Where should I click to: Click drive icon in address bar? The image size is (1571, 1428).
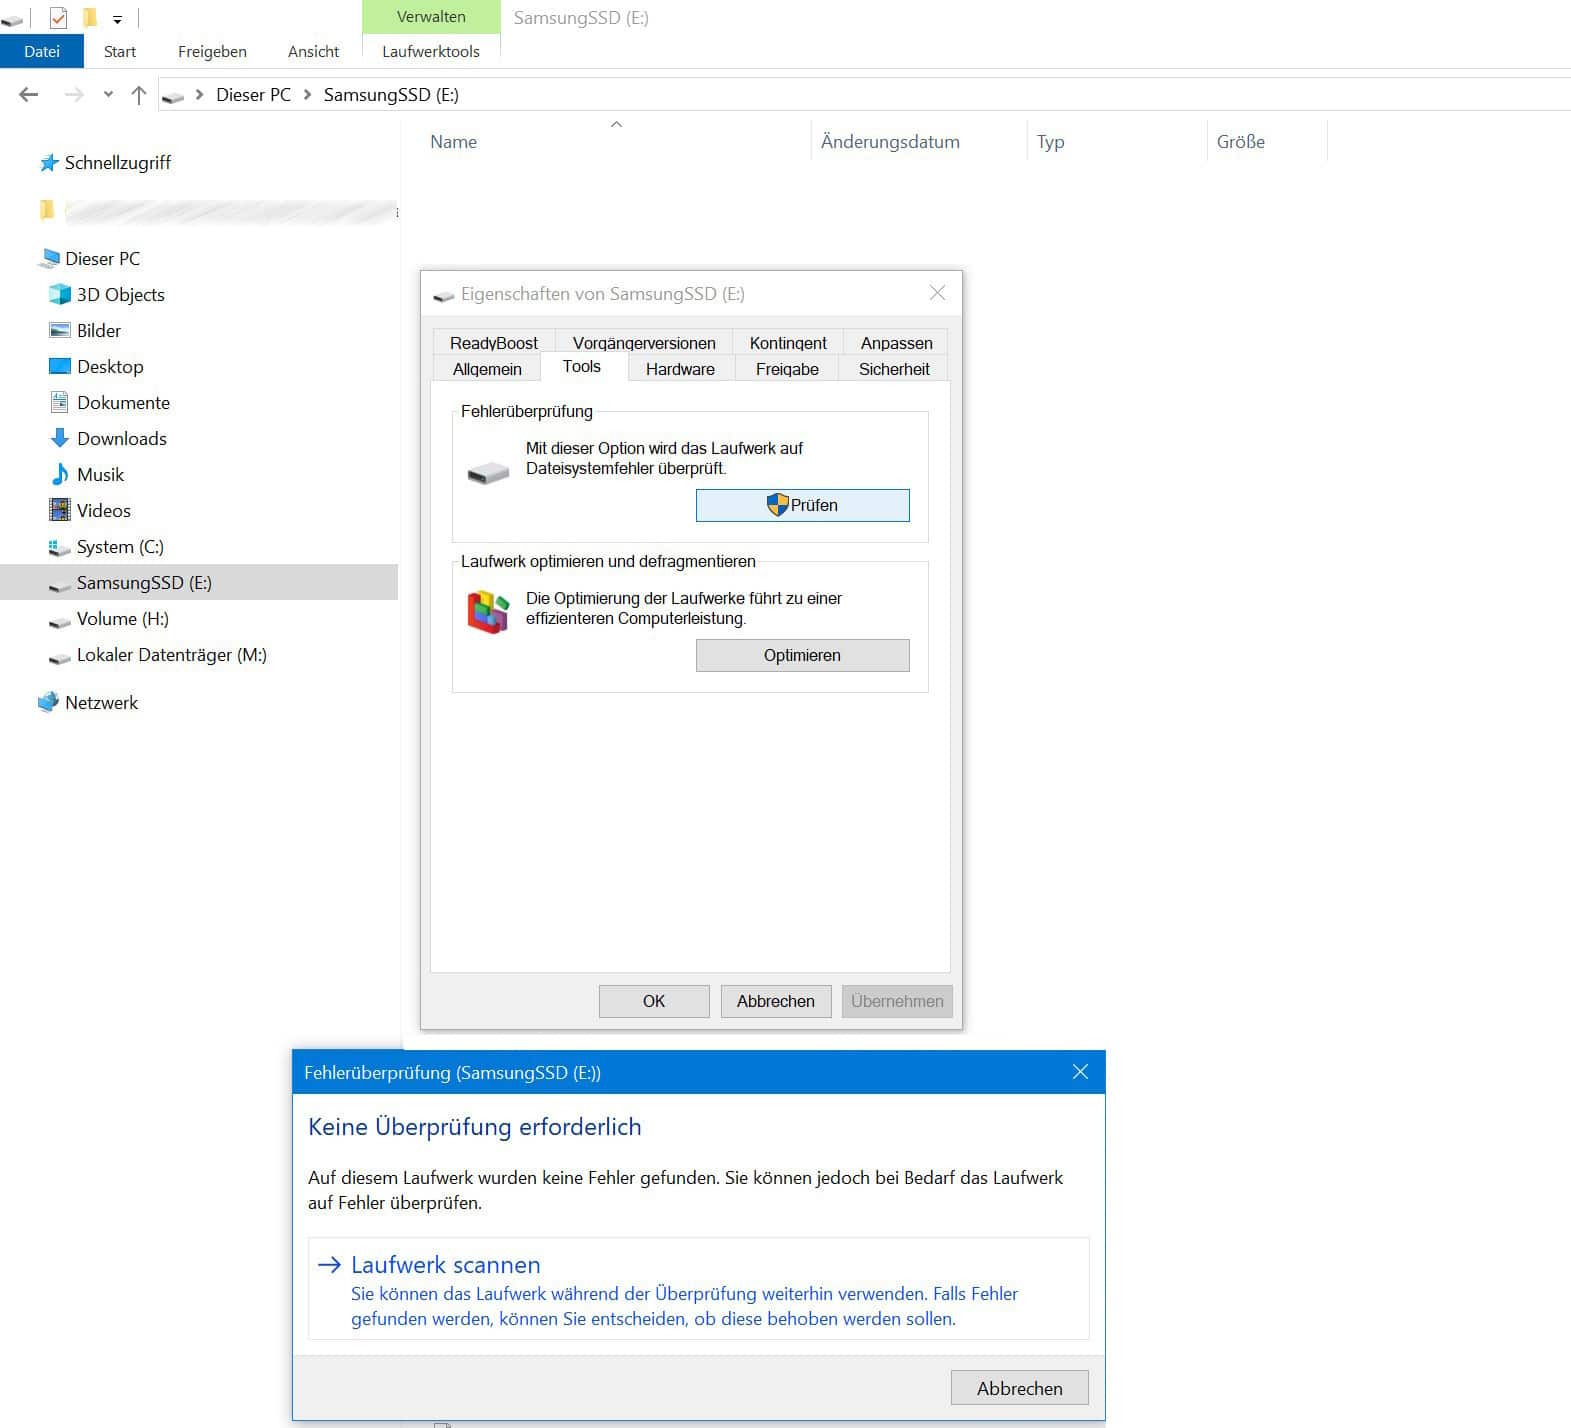[173, 97]
